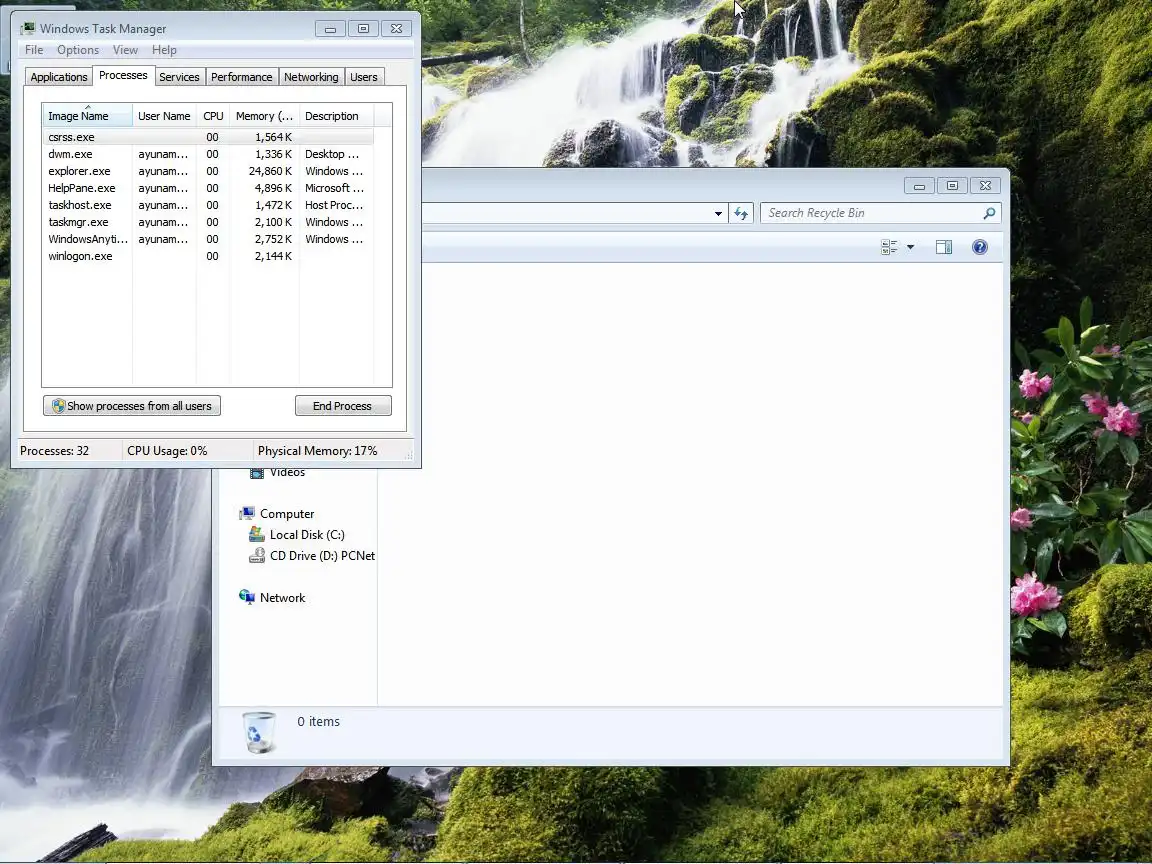Click the 0 items text in details pane
Image resolution: width=1152 pixels, height=864 pixels.
318,721
